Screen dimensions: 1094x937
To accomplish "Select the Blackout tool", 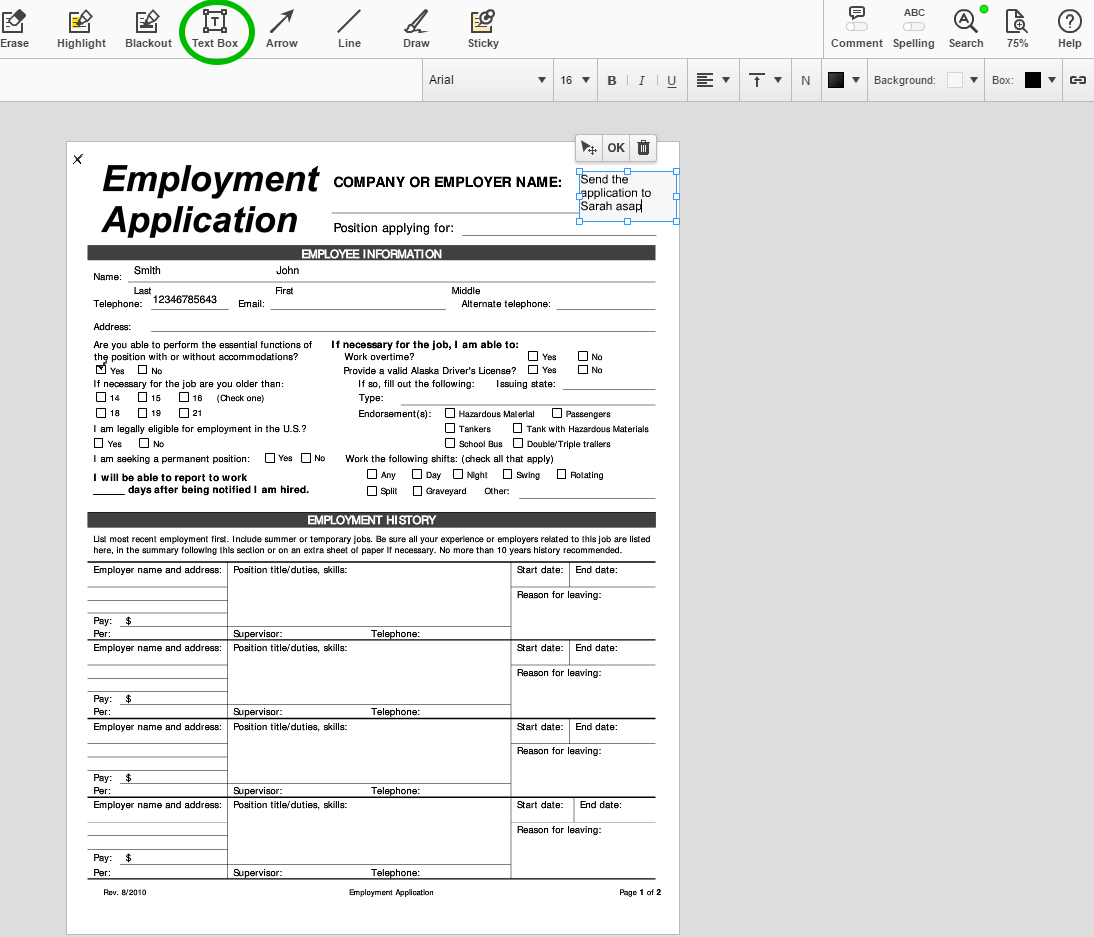I will click(x=148, y=29).
